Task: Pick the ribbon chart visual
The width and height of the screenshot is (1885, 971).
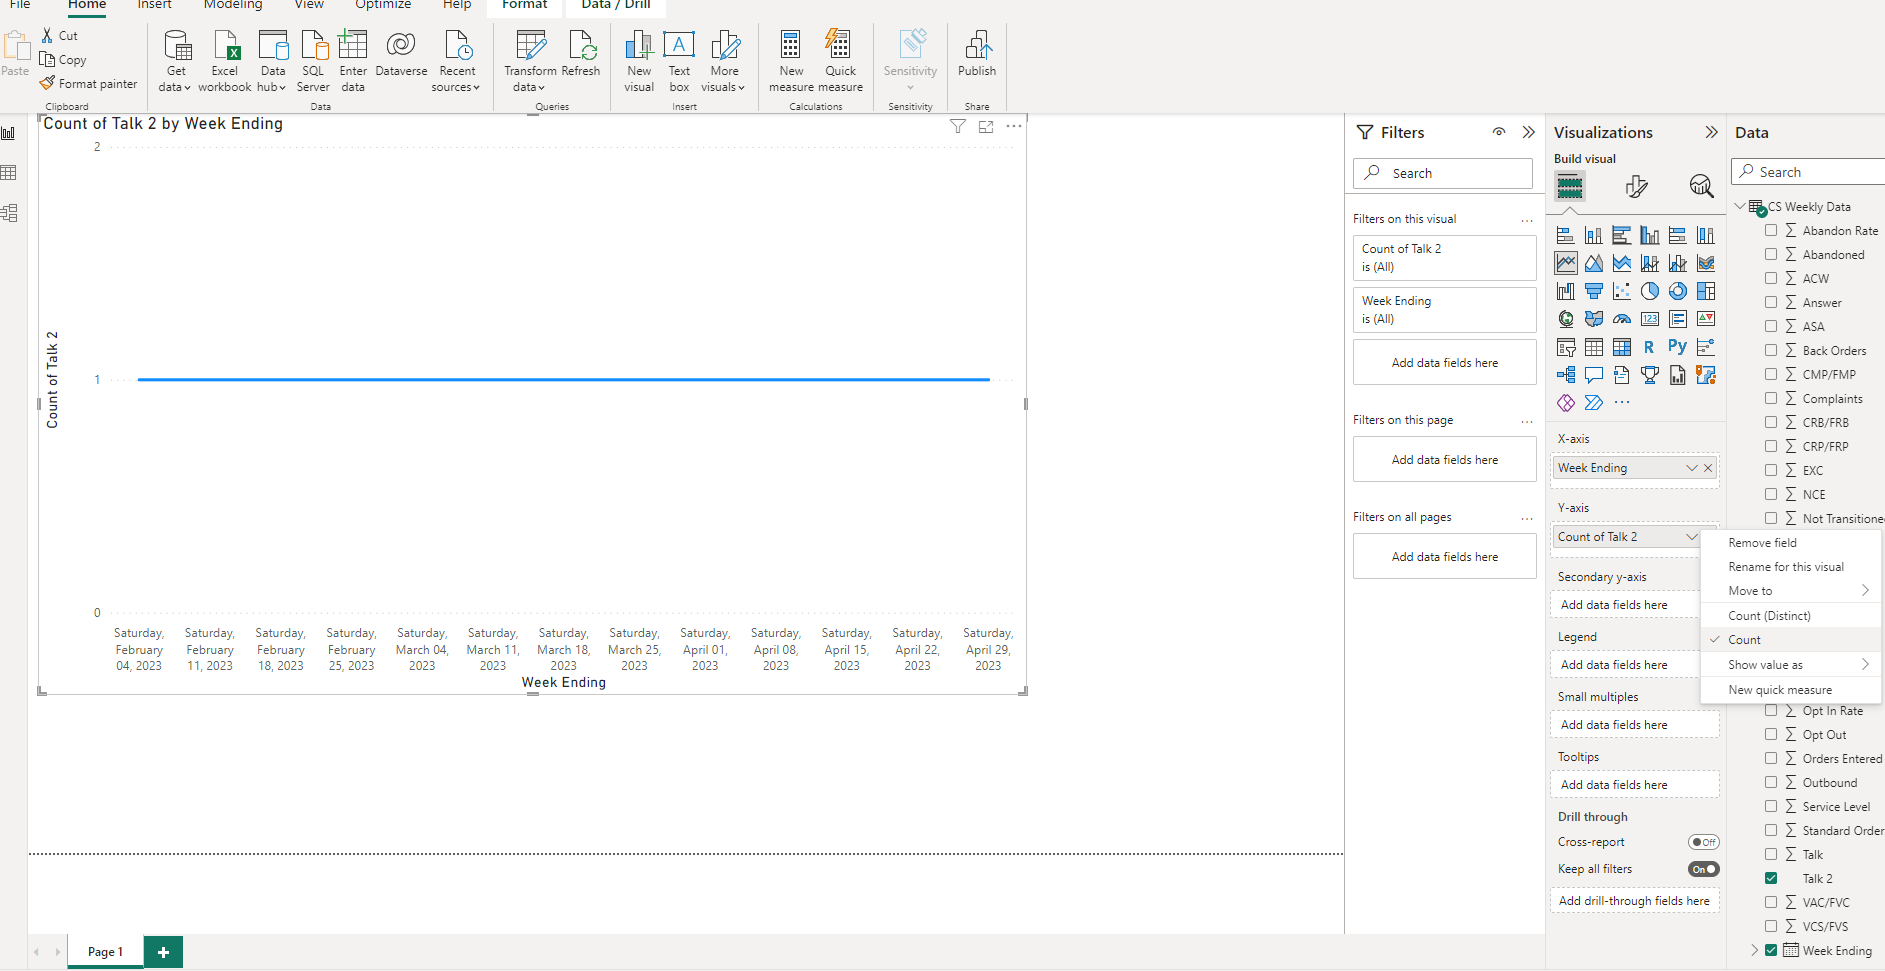Action: coord(1706,263)
